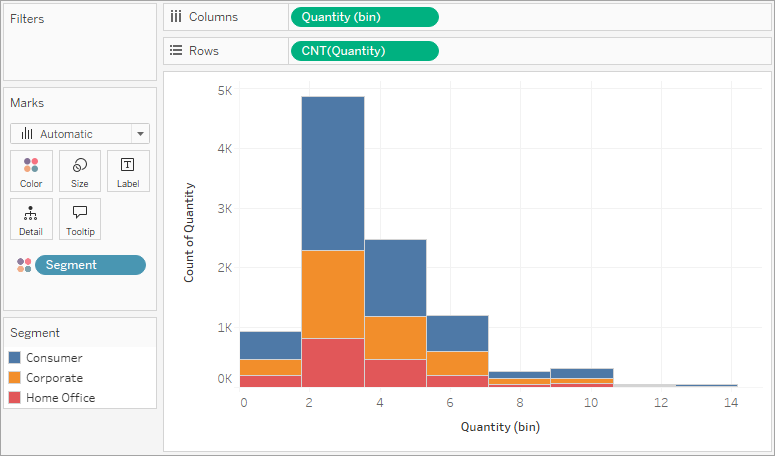Open the Size marks card
The image size is (775, 456).
click(80, 171)
